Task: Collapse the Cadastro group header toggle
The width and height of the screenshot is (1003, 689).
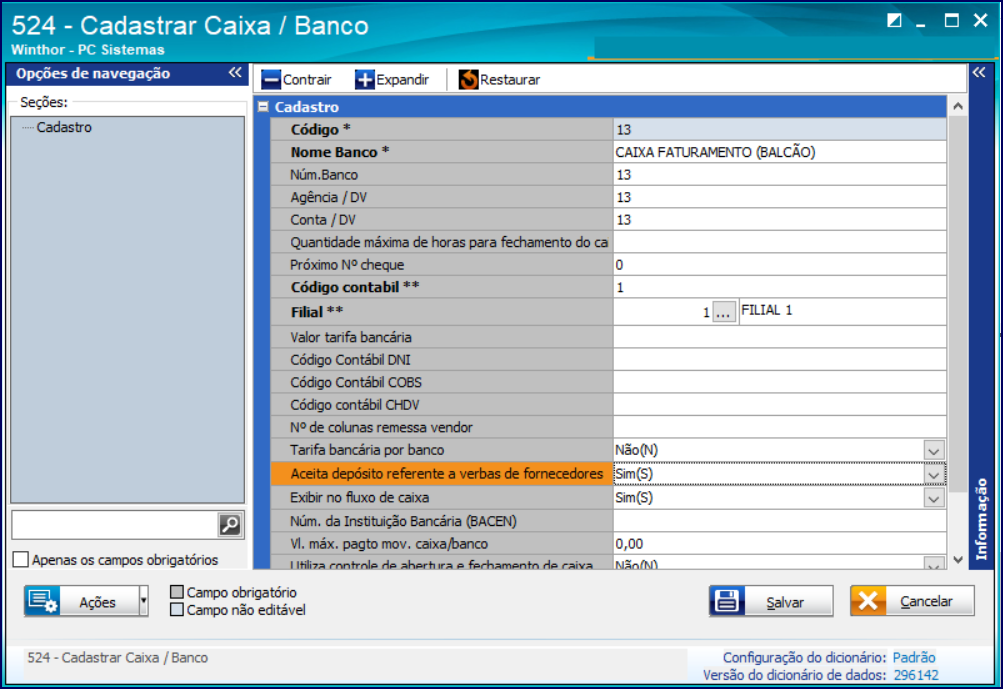Action: click(x=264, y=107)
